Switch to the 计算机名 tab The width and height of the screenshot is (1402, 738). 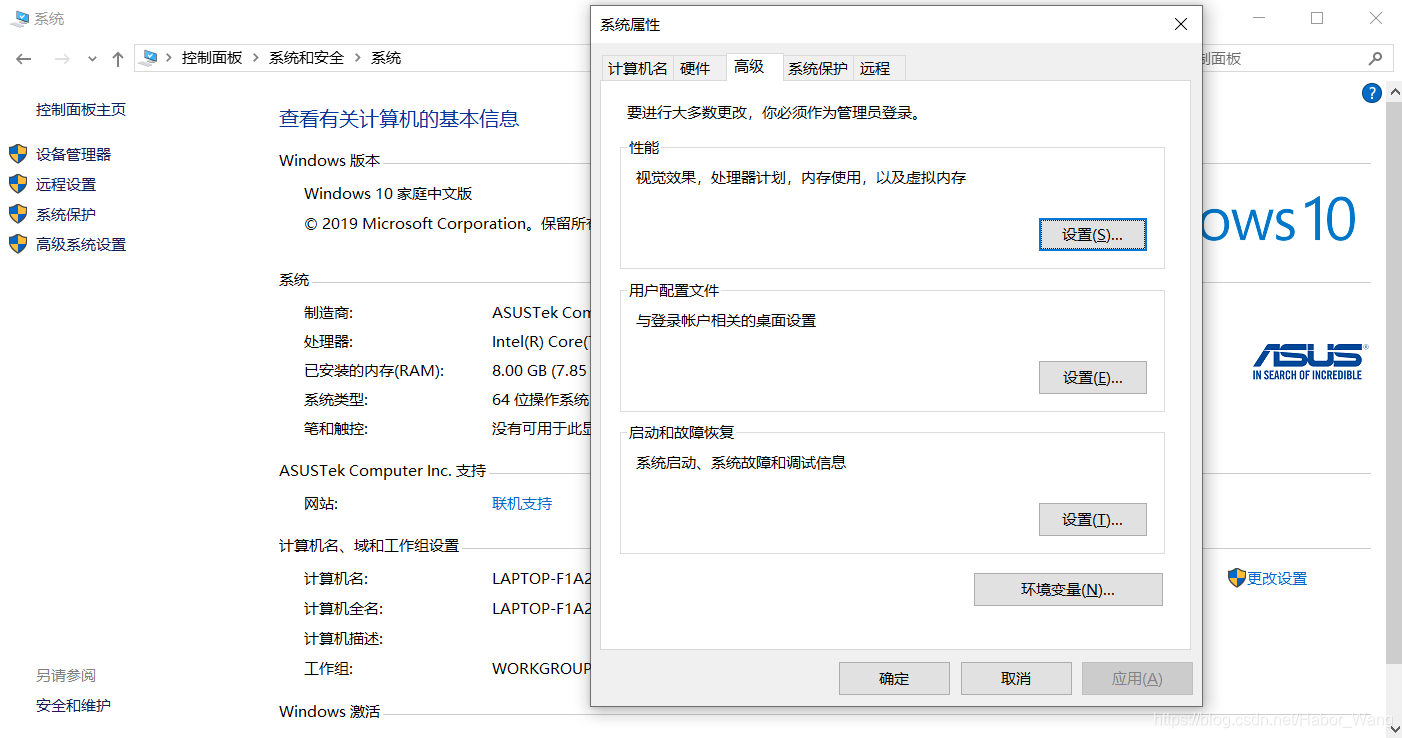coord(638,68)
